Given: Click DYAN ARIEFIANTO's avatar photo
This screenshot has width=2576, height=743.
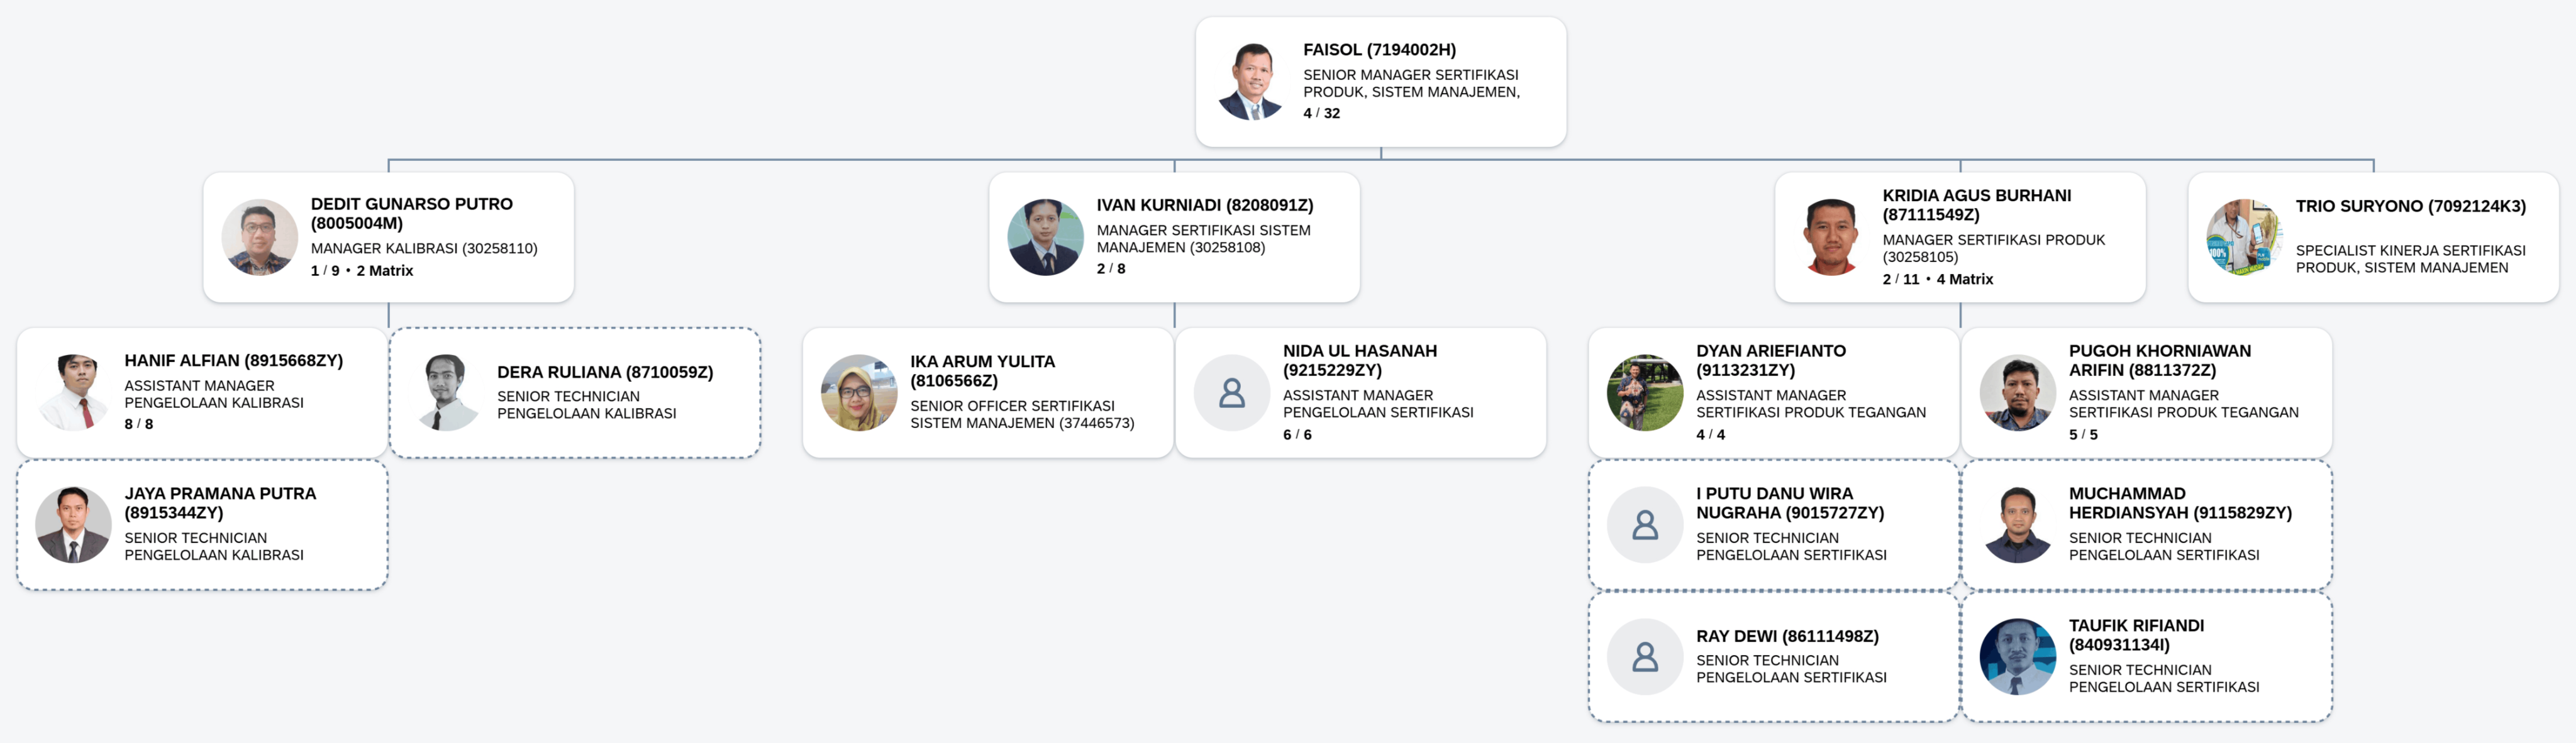Looking at the screenshot, I should [x=1645, y=392].
